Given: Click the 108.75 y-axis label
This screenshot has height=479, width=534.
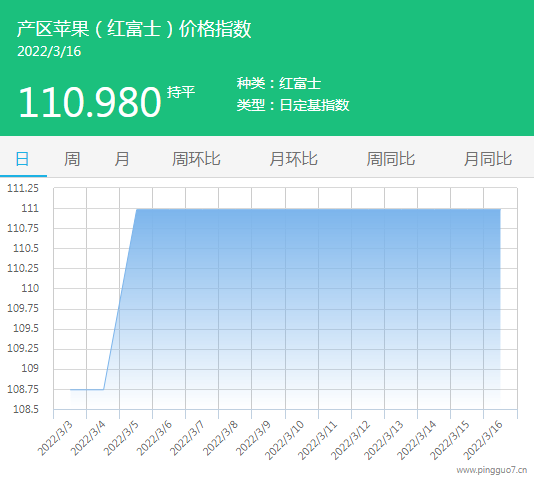Looking at the screenshot, I should [23, 389].
